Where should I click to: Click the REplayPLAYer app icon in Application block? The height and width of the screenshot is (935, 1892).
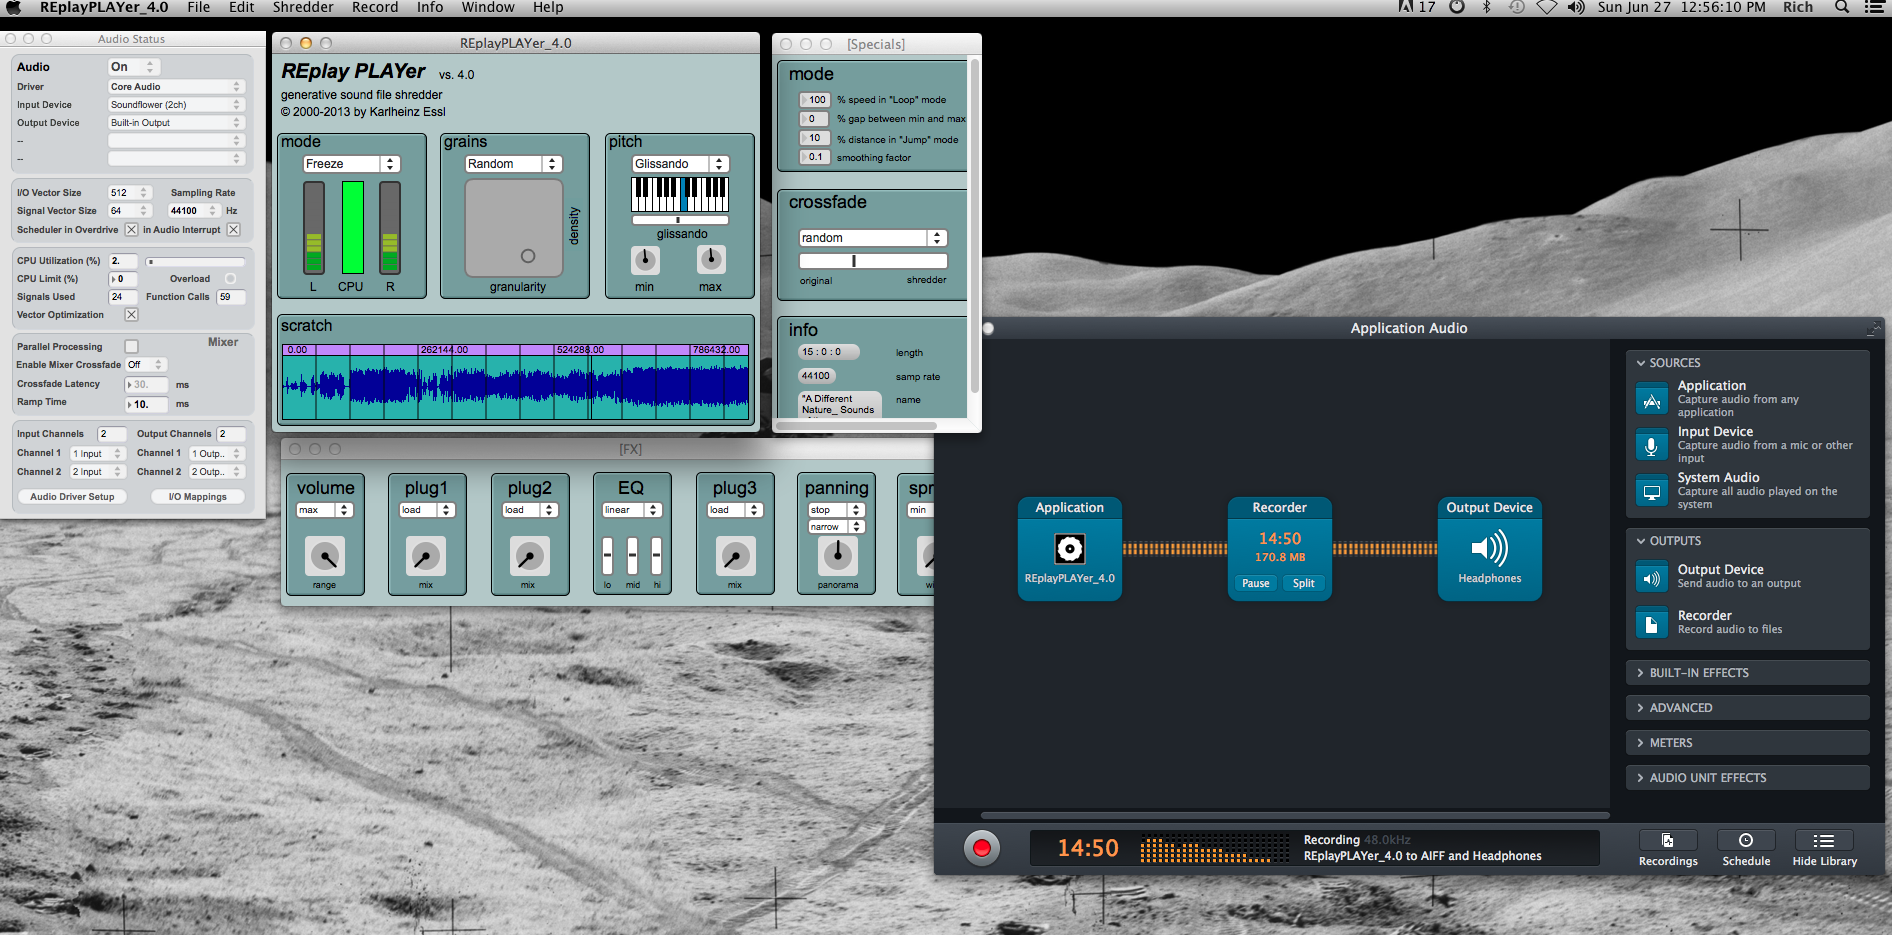point(1069,548)
